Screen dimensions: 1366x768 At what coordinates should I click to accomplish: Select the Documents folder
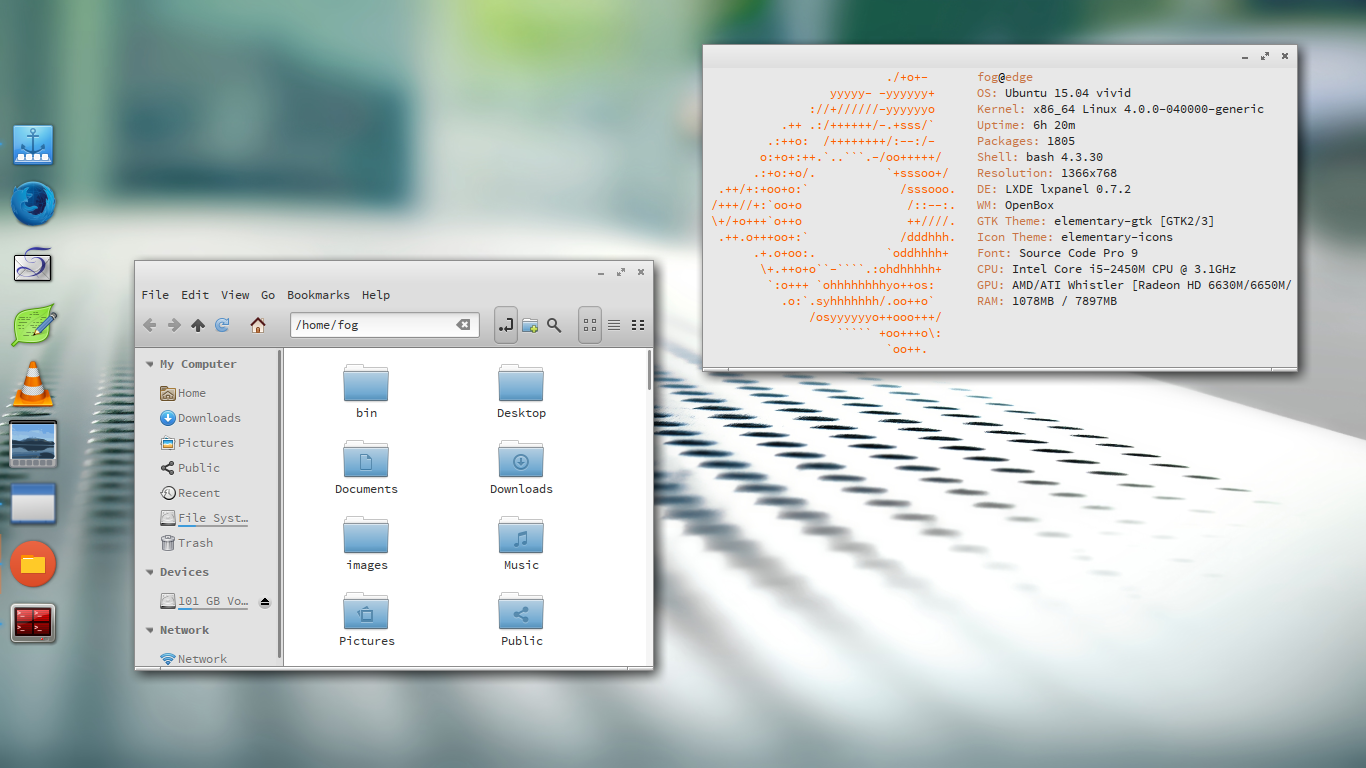366,467
